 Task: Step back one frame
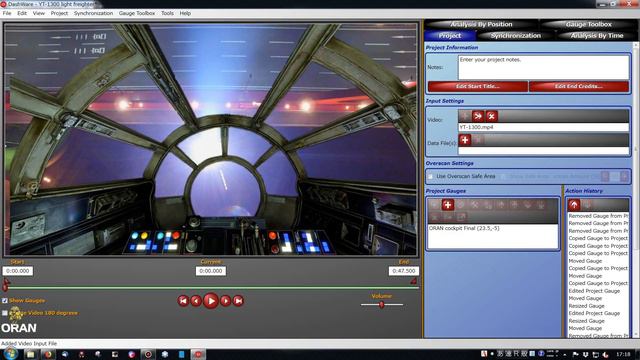click(196, 301)
